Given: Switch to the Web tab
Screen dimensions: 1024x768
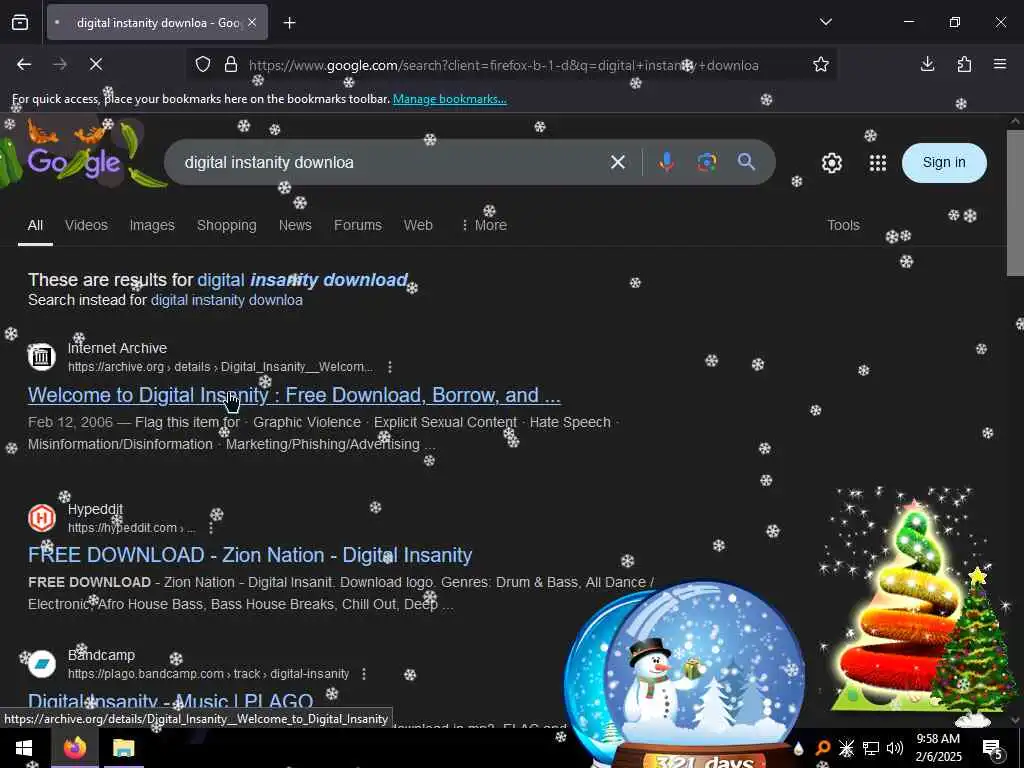Looking at the screenshot, I should click(418, 225).
